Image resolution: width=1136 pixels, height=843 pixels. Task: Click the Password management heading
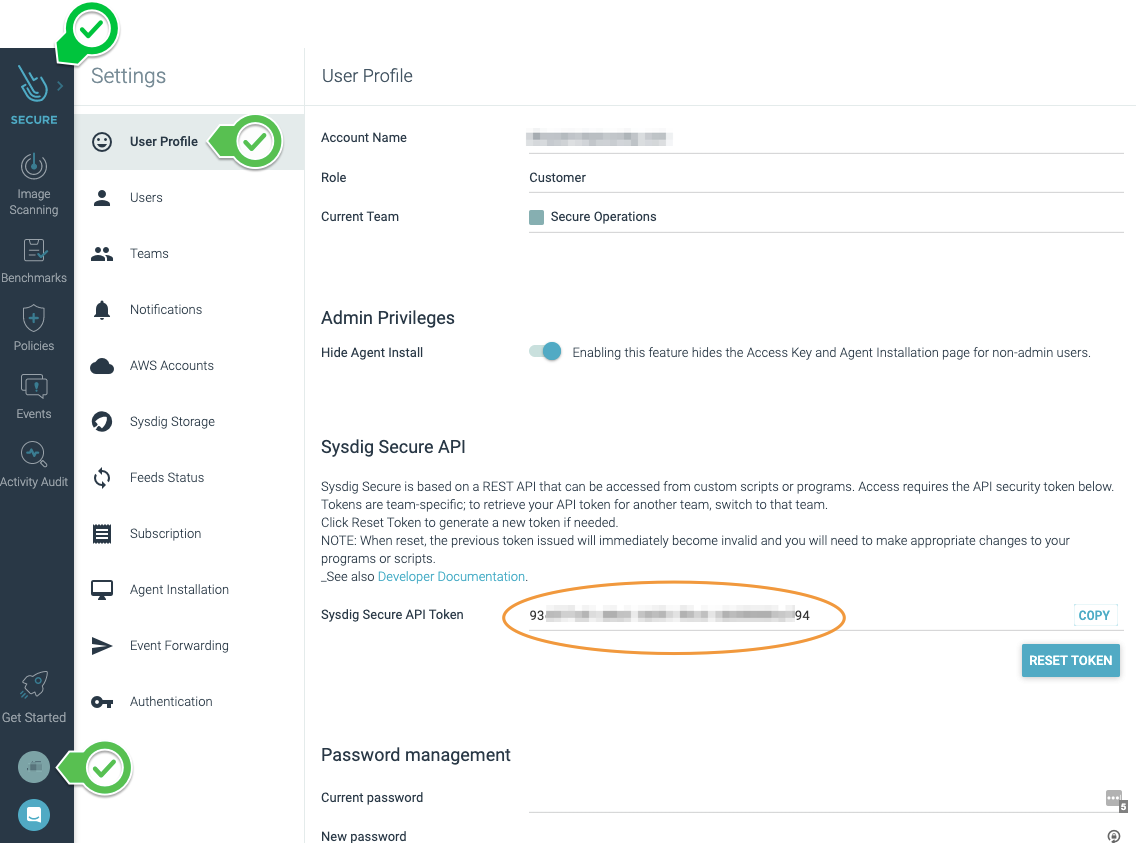(x=415, y=755)
